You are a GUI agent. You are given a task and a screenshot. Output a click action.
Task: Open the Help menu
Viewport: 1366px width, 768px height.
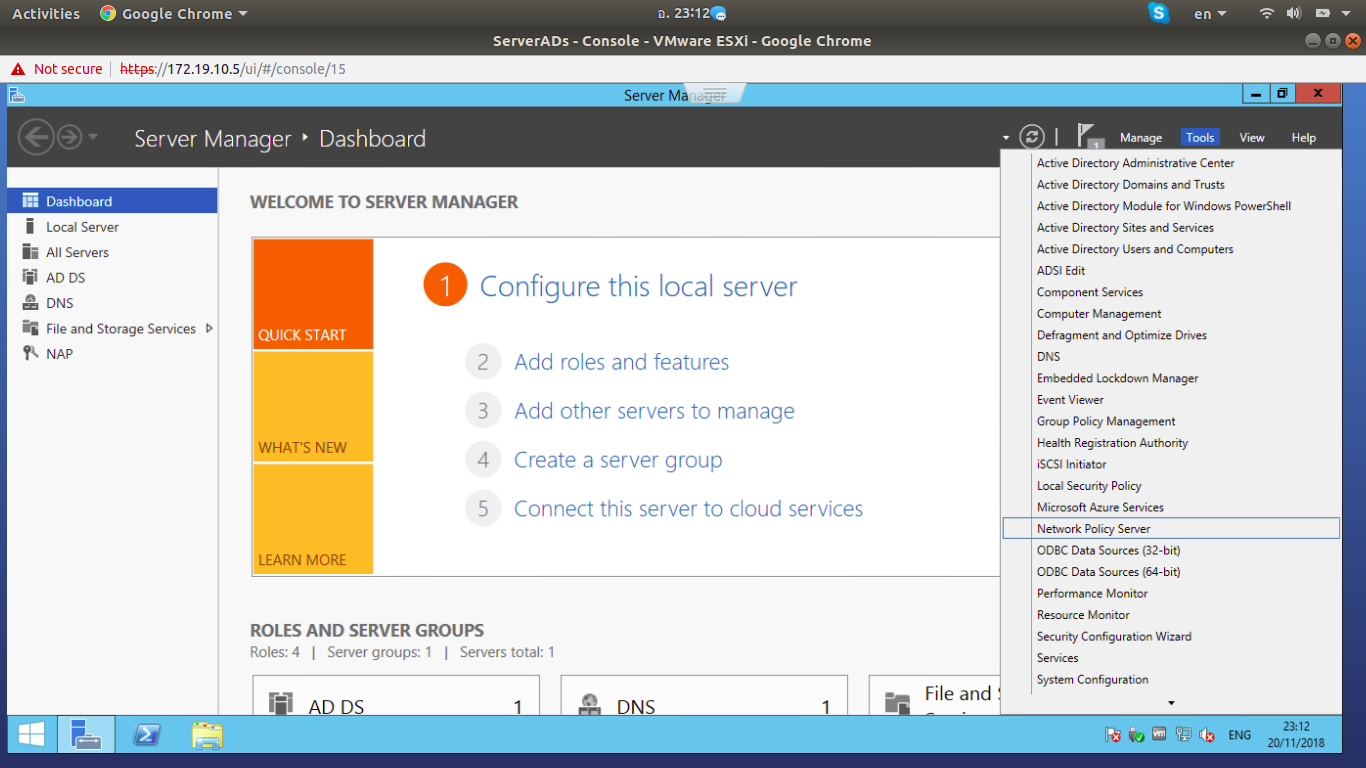[1304, 138]
